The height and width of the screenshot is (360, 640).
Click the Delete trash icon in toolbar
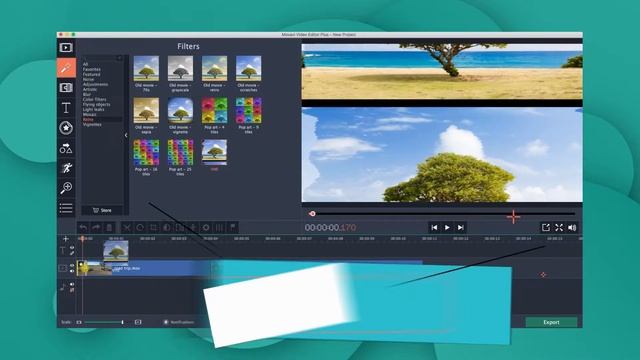coord(109,227)
